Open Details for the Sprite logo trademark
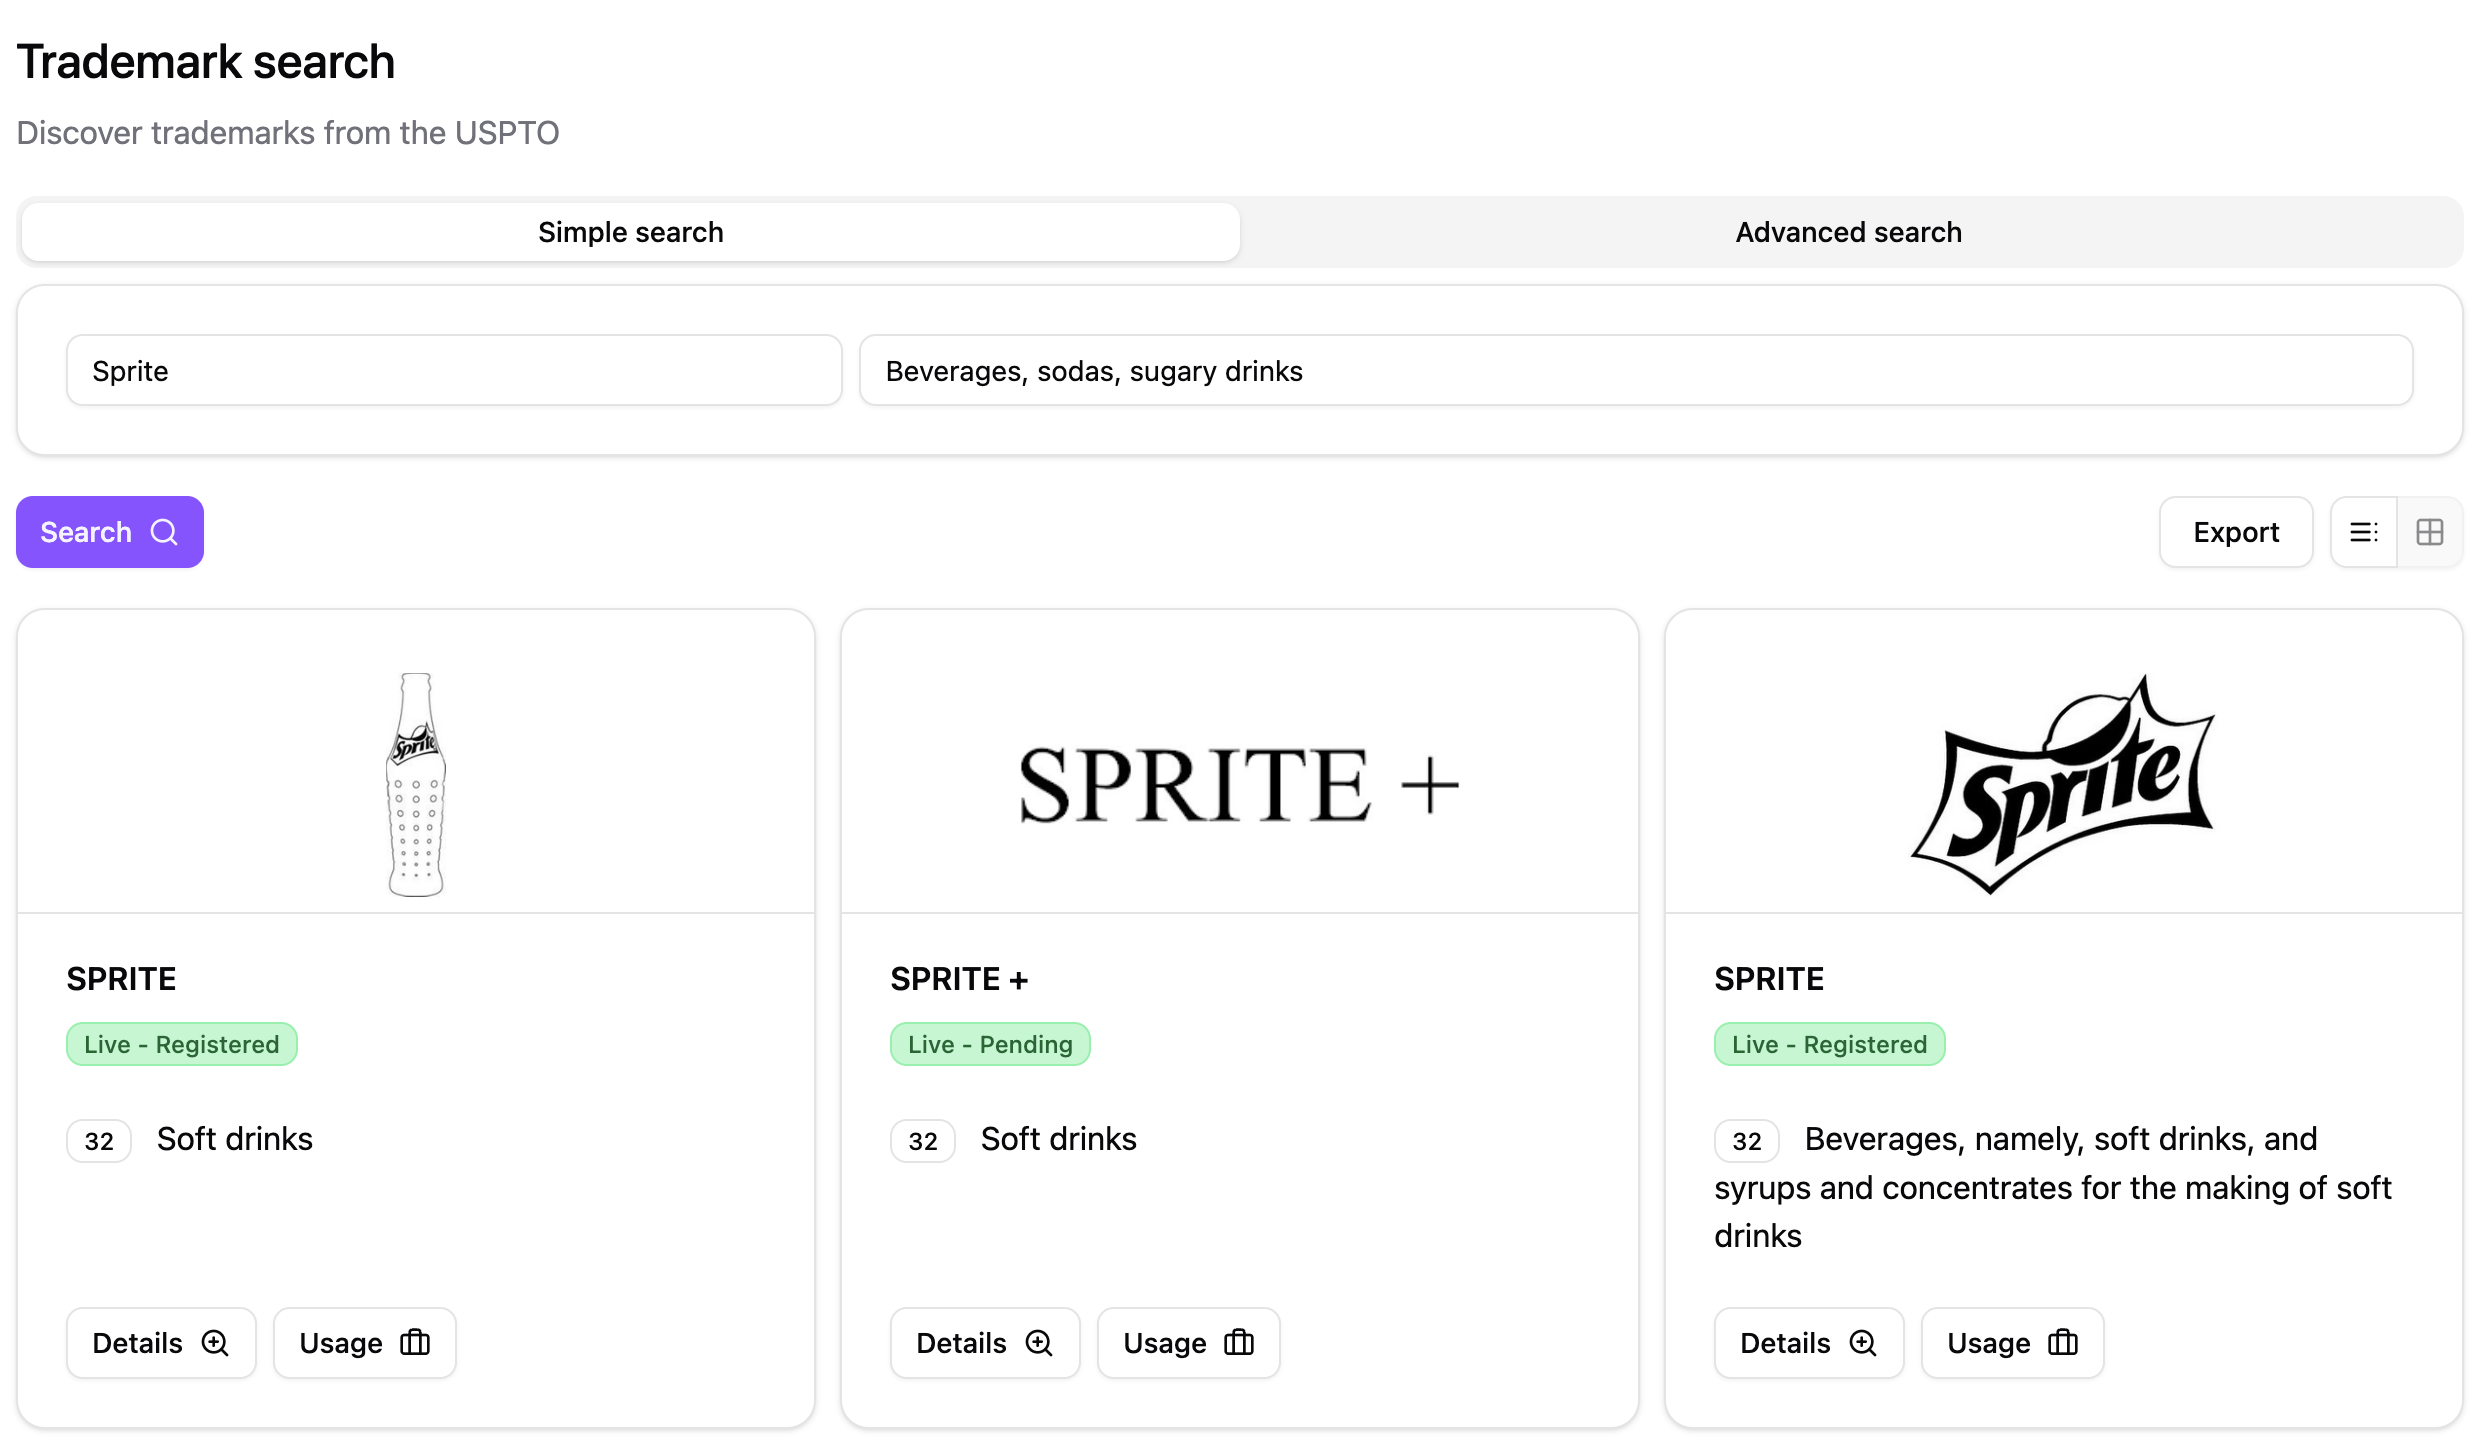The image size is (2486, 1448). [1809, 1343]
